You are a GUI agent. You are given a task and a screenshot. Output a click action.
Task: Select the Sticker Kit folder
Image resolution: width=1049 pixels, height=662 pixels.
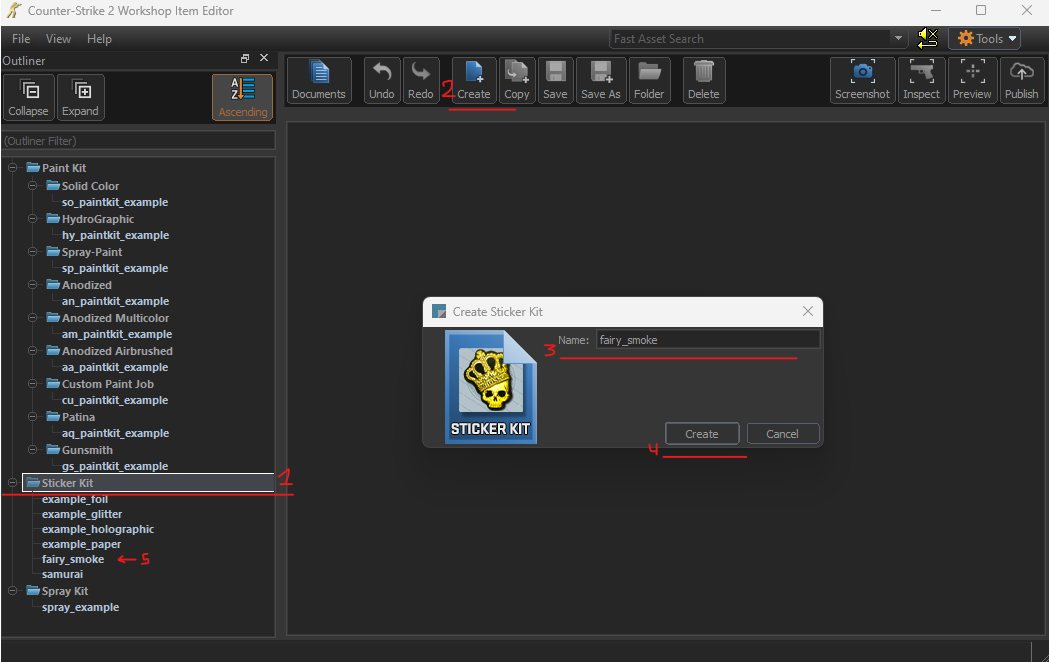(x=149, y=483)
